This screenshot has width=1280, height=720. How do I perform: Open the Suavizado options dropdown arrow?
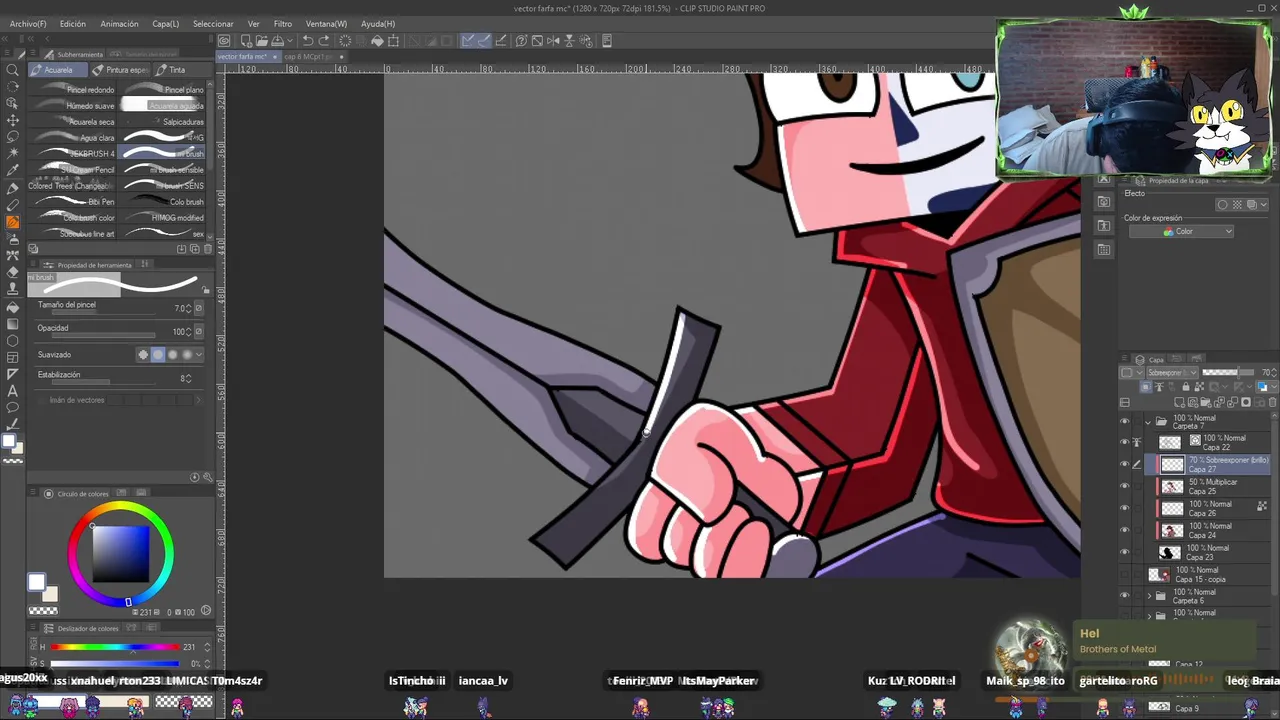pyautogui.click(x=199, y=354)
